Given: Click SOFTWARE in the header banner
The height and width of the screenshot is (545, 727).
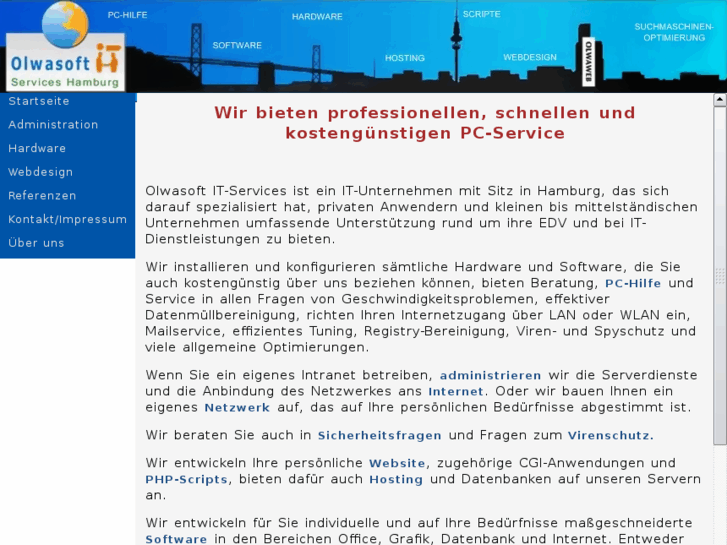Looking at the screenshot, I should (x=237, y=45).
